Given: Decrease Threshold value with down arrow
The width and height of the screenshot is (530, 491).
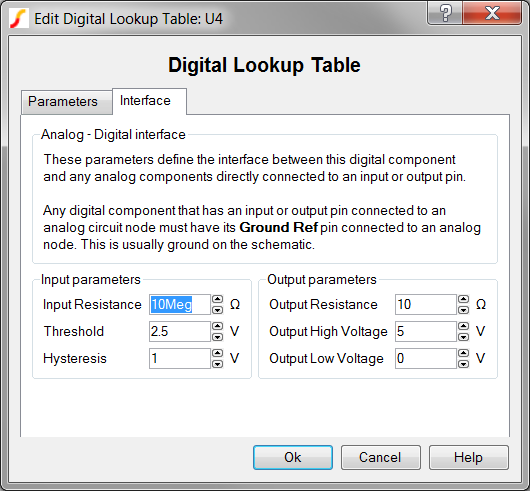Looking at the screenshot, I should (217, 337).
